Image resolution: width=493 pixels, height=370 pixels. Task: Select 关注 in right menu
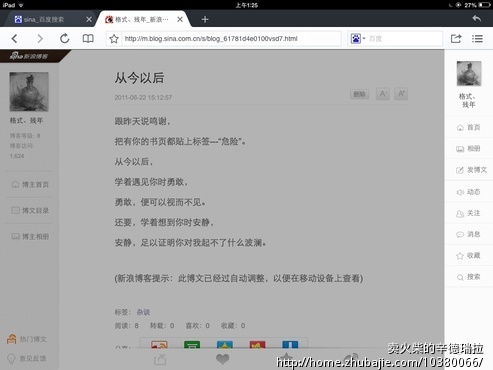click(x=469, y=213)
